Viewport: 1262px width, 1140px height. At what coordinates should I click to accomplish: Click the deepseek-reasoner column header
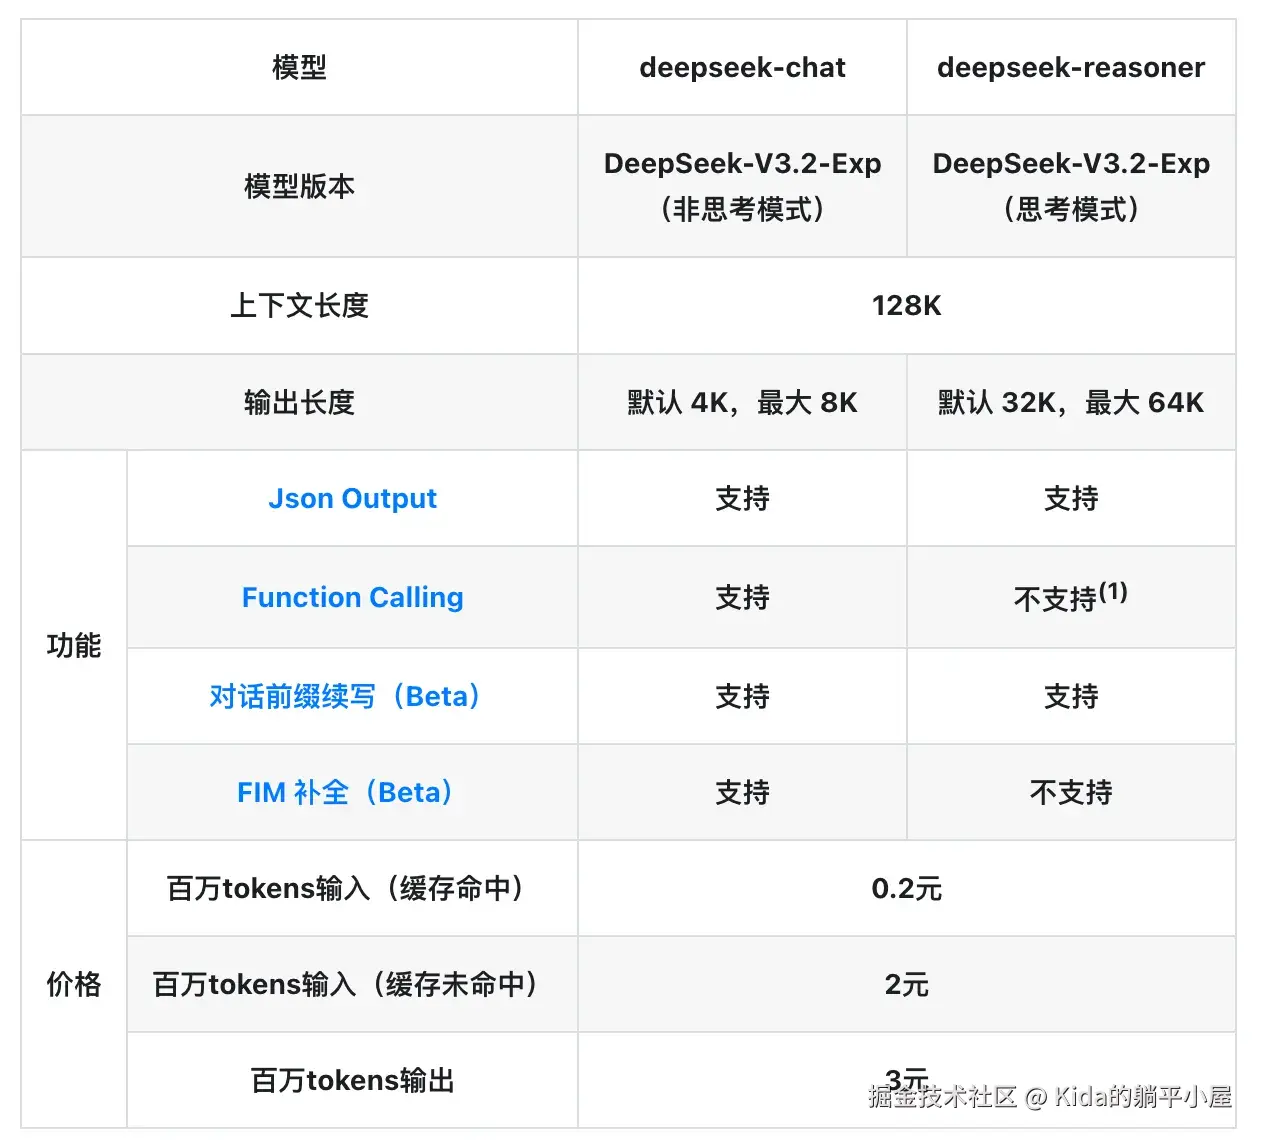click(1071, 67)
